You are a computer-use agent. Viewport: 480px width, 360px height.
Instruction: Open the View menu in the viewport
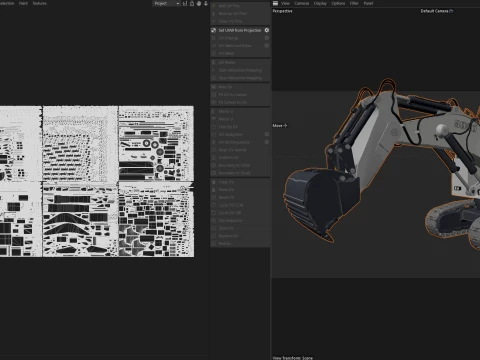[285, 3]
